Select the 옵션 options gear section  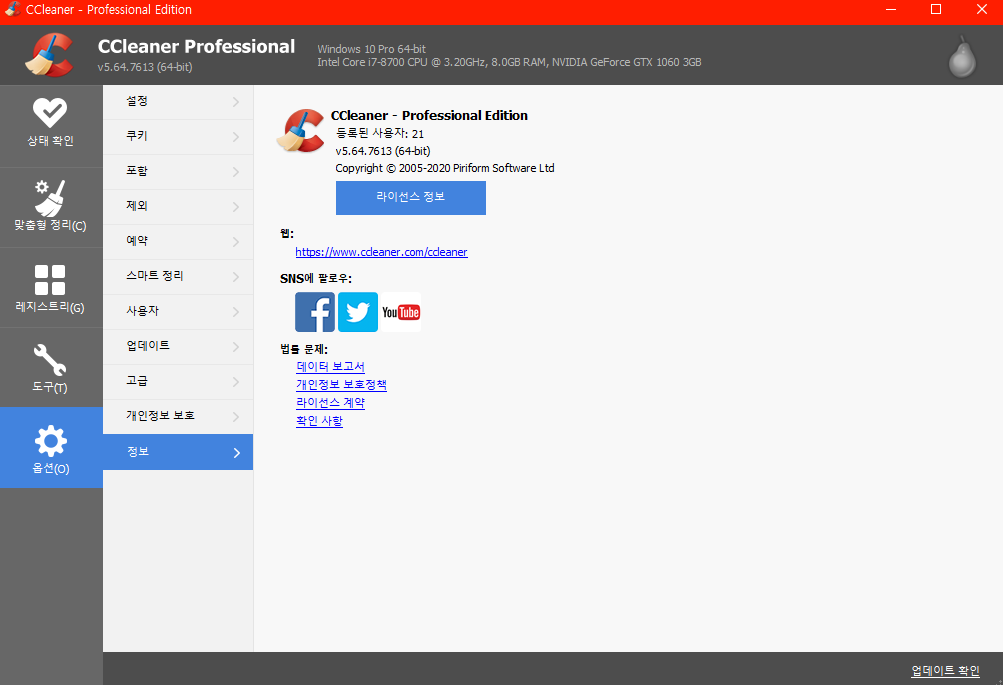pos(51,448)
